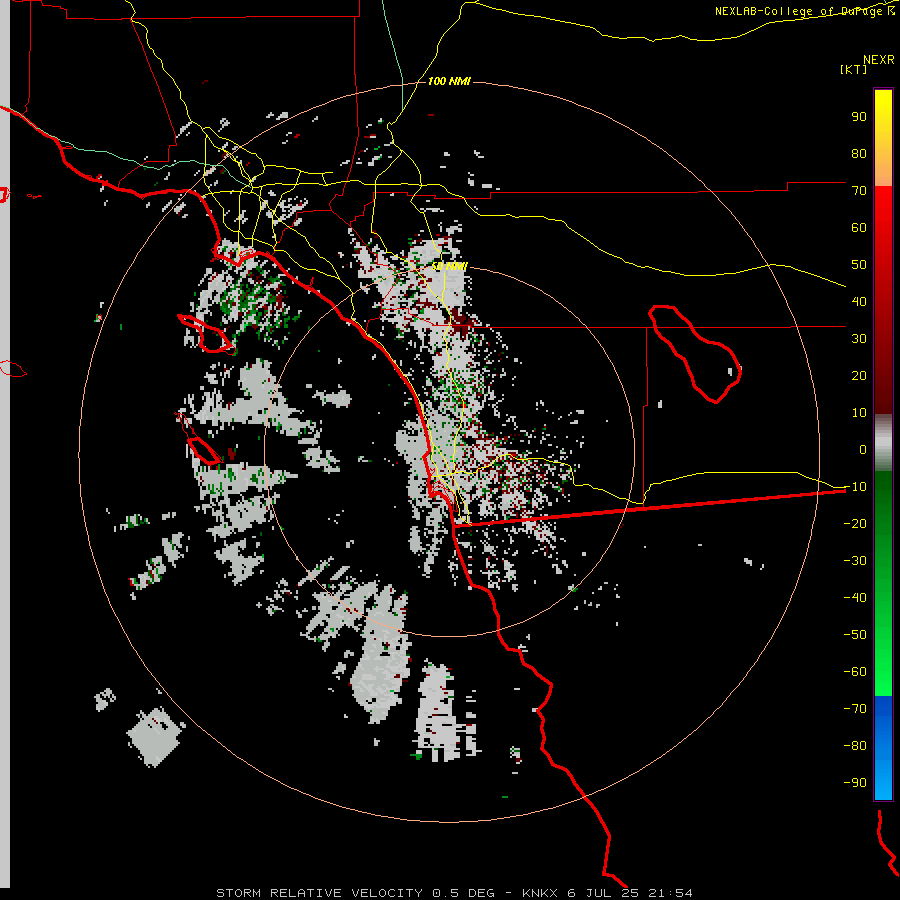Image resolution: width=900 pixels, height=900 pixels.
Task: Select the -80 value on velocity scale
Action: point(855,746)
